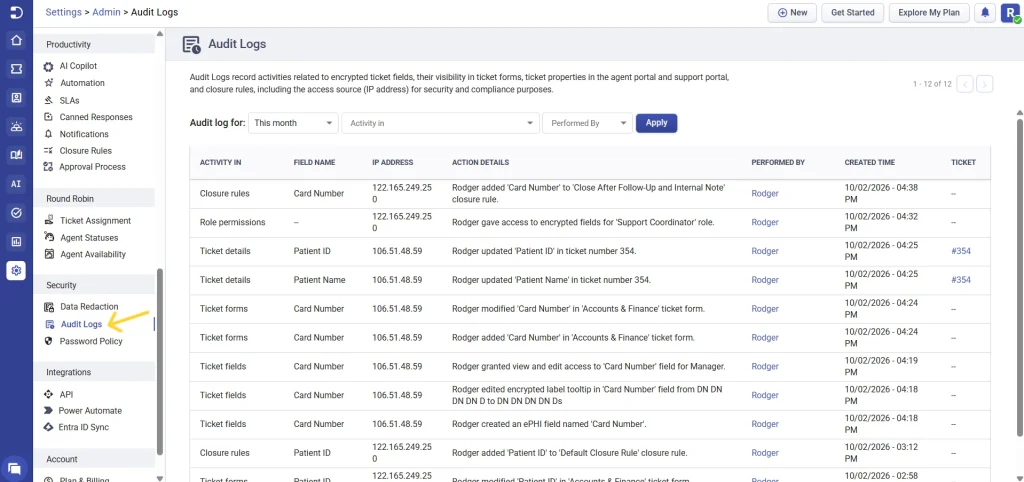Click the Agent Availability icon

(x=48, y=254)
